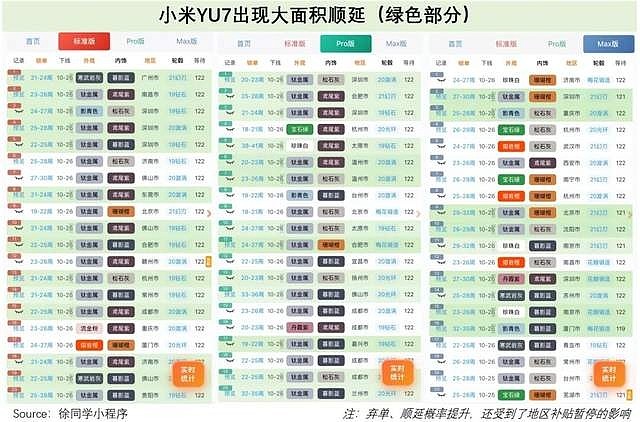Click eye icon on Max panel 23-26周 西安市 row

pos(440,163)
